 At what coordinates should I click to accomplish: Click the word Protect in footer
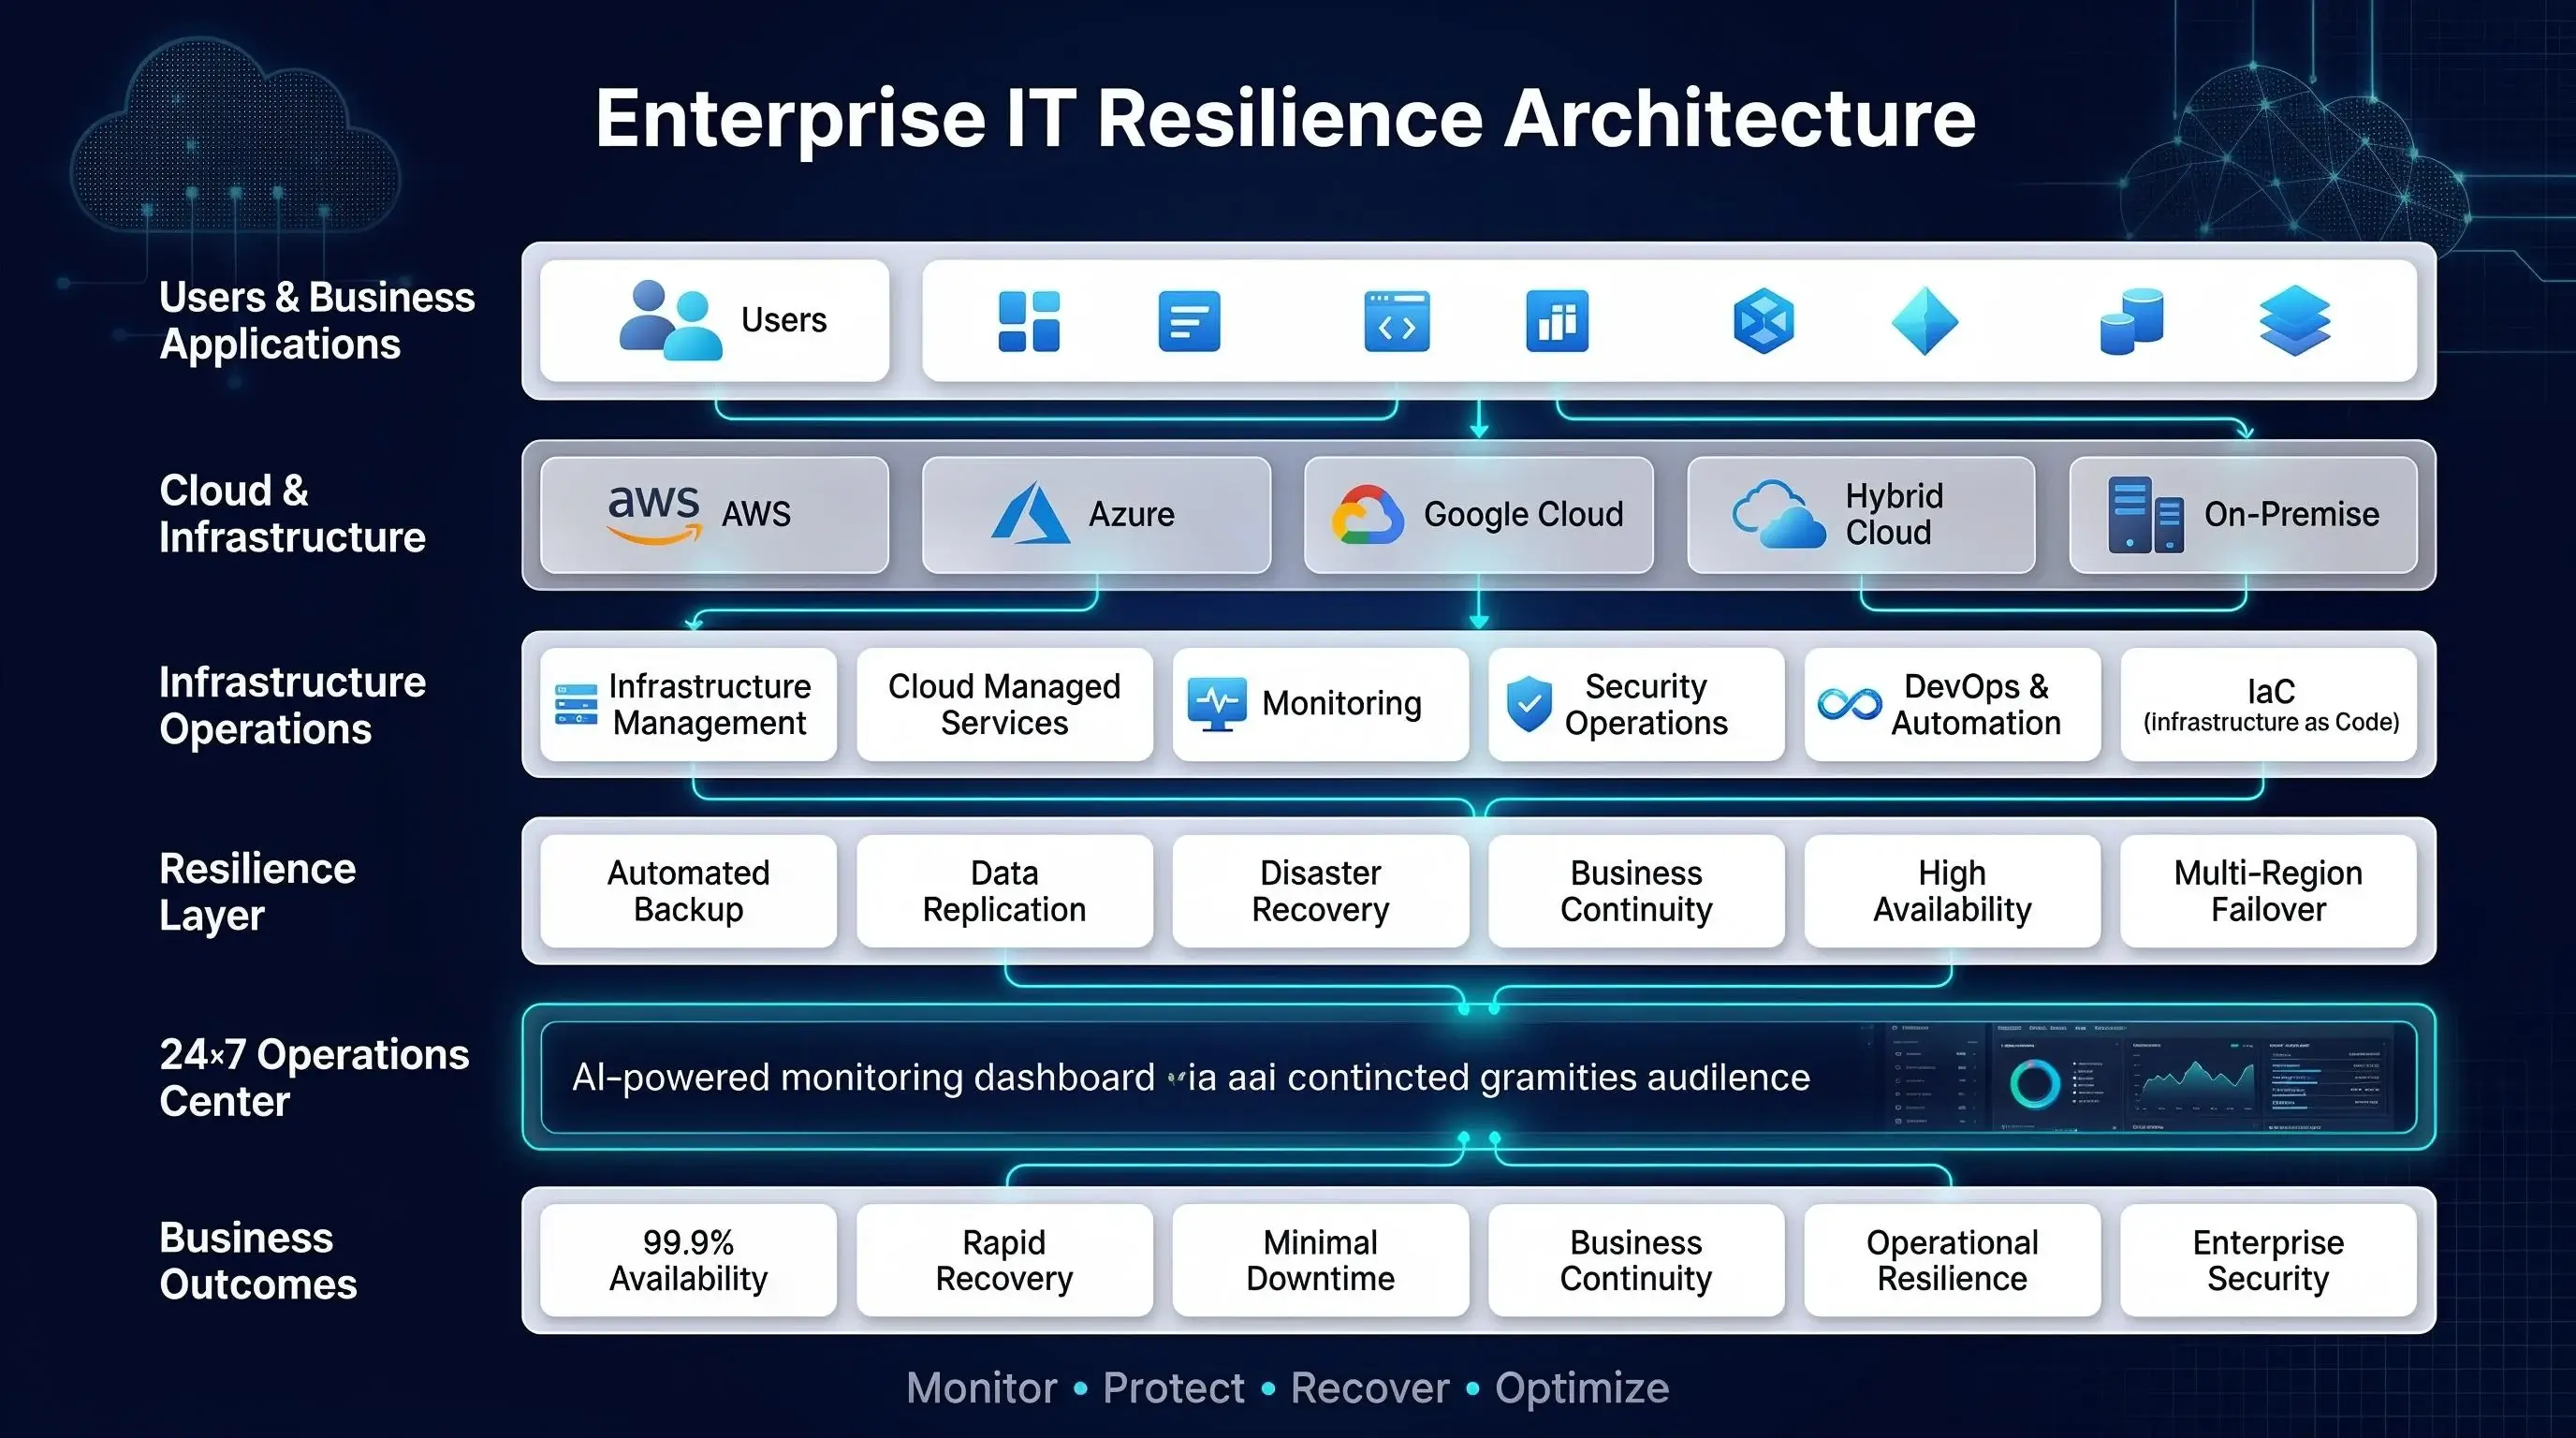coord(1173,1388)
